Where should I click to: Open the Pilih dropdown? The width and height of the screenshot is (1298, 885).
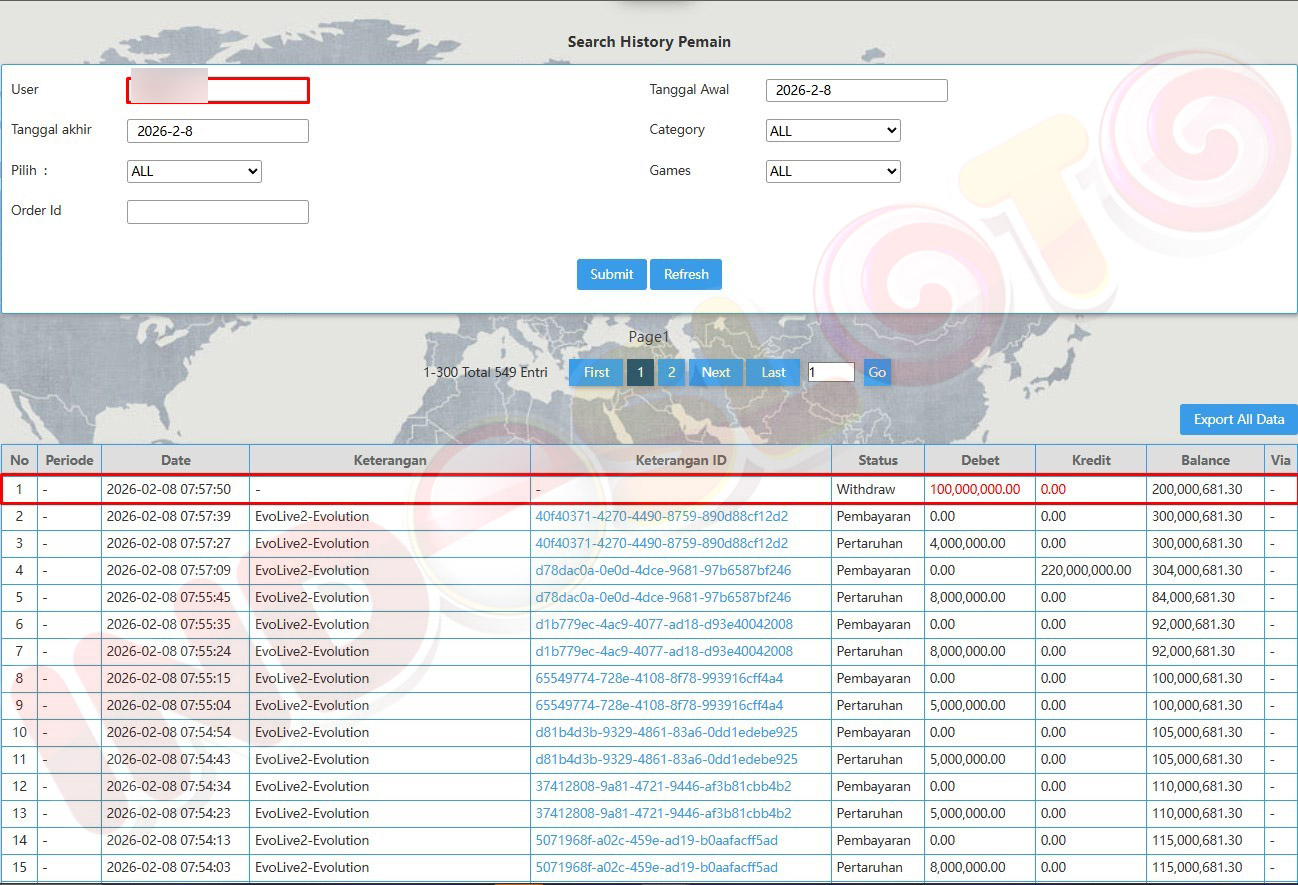194,171
